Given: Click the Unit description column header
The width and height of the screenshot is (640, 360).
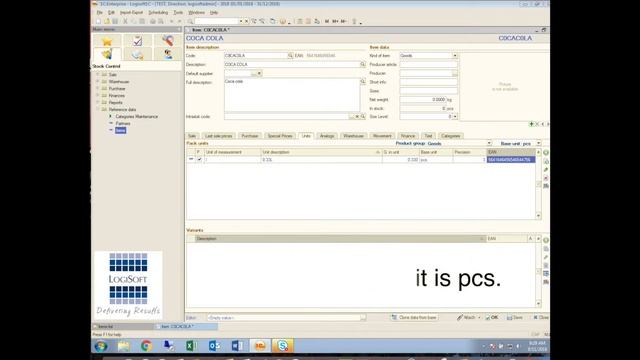Looking at the screenshot, I should [321, 152].
